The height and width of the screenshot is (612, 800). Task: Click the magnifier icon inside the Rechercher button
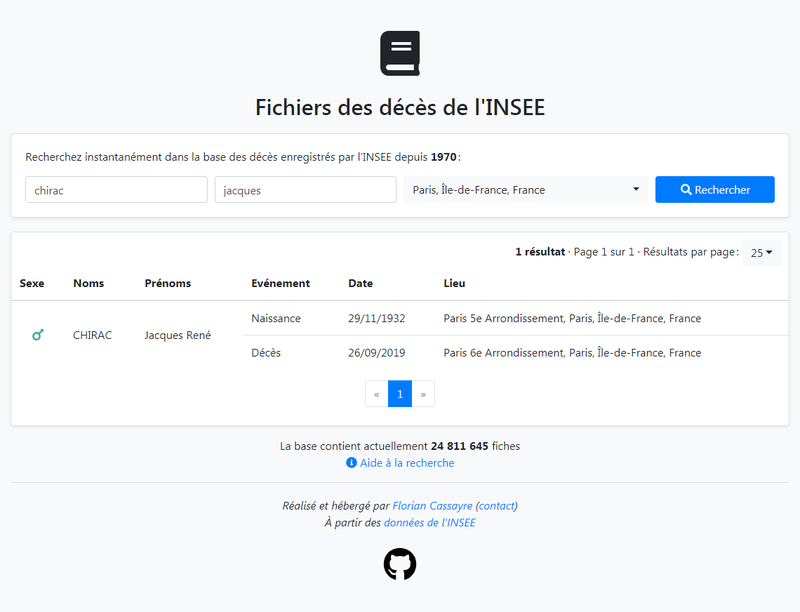(x=685, y=189)
